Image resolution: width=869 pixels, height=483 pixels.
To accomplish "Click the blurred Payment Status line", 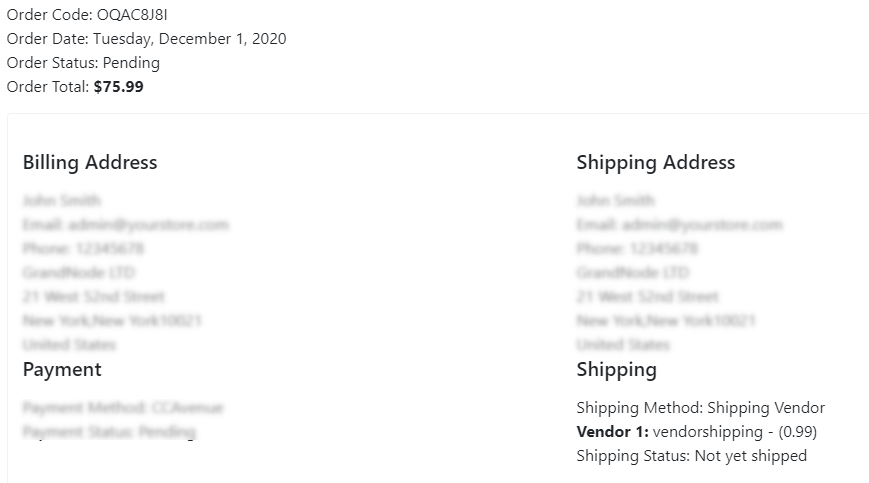I will 109,432.
